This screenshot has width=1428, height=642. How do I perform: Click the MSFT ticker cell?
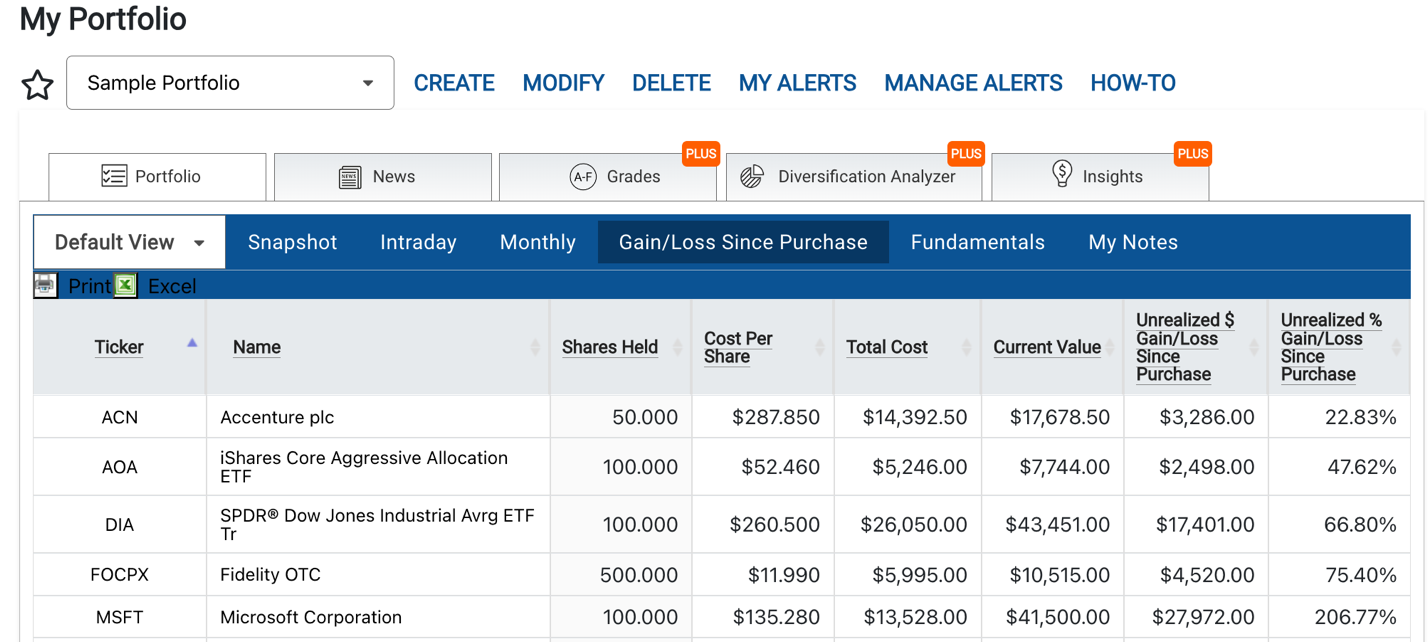pyautogui.click(x=120, y=617)
